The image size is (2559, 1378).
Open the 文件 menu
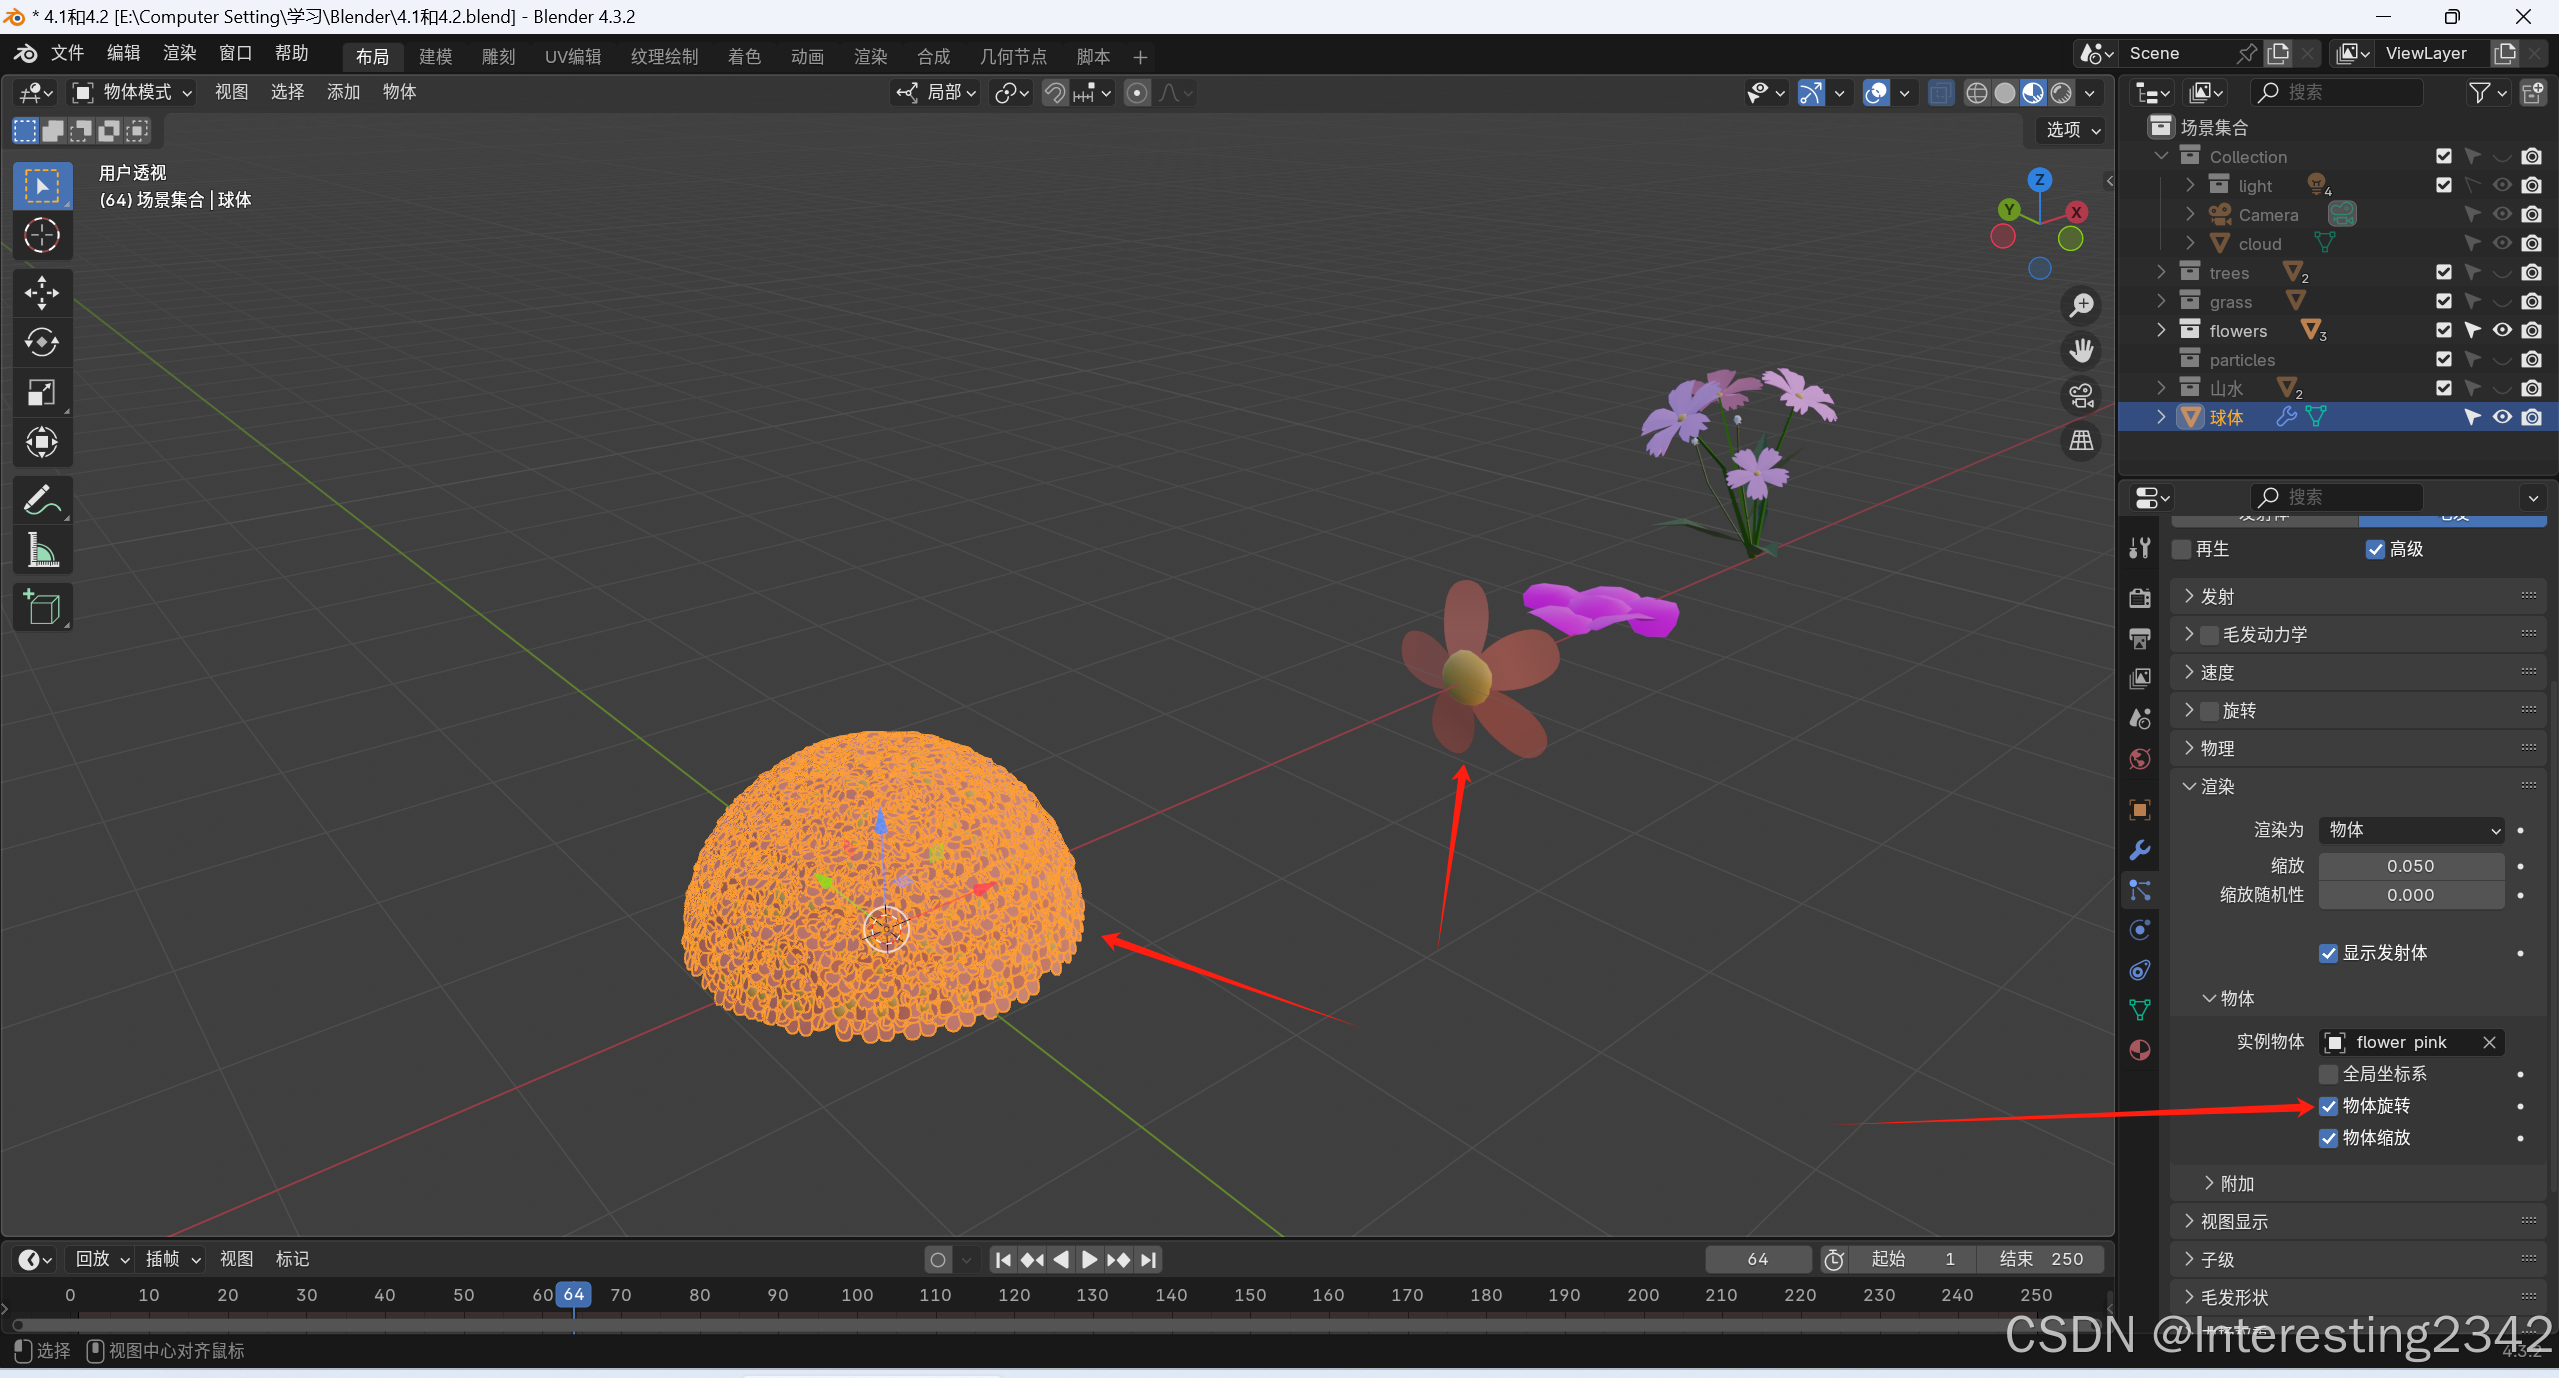click(x=67, y=53)
